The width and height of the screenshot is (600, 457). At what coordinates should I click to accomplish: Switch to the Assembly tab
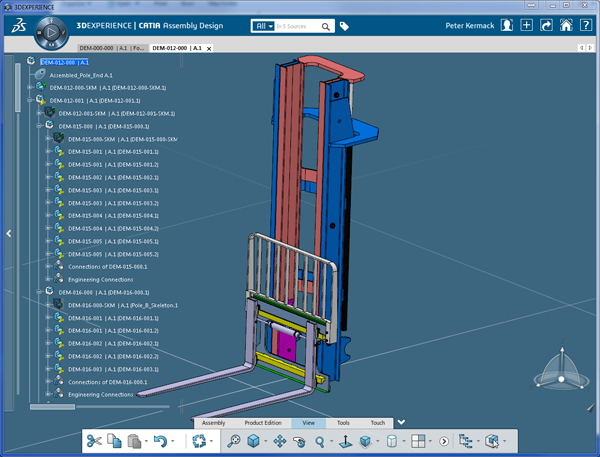point(214,423)
